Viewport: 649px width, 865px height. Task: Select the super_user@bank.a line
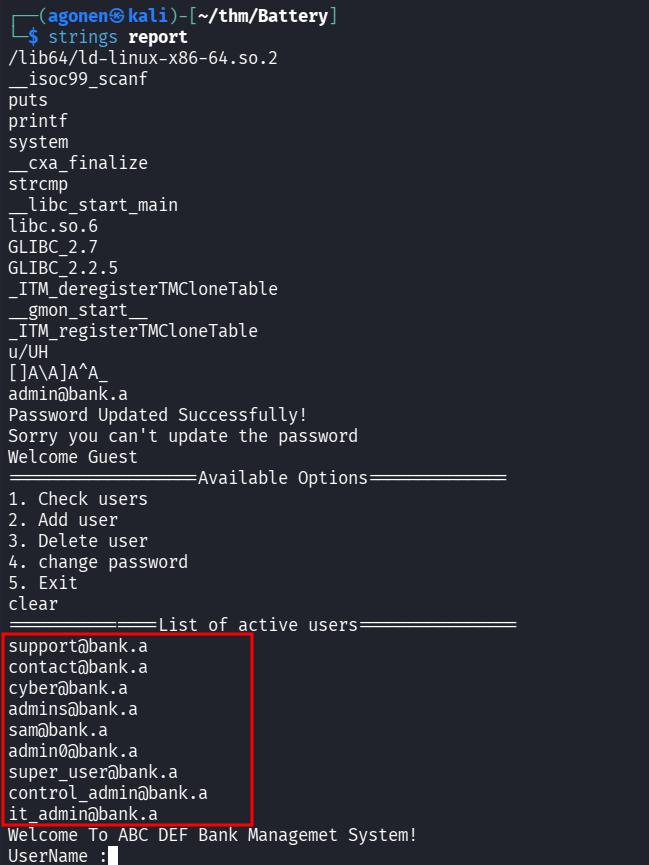click(93, 772)
